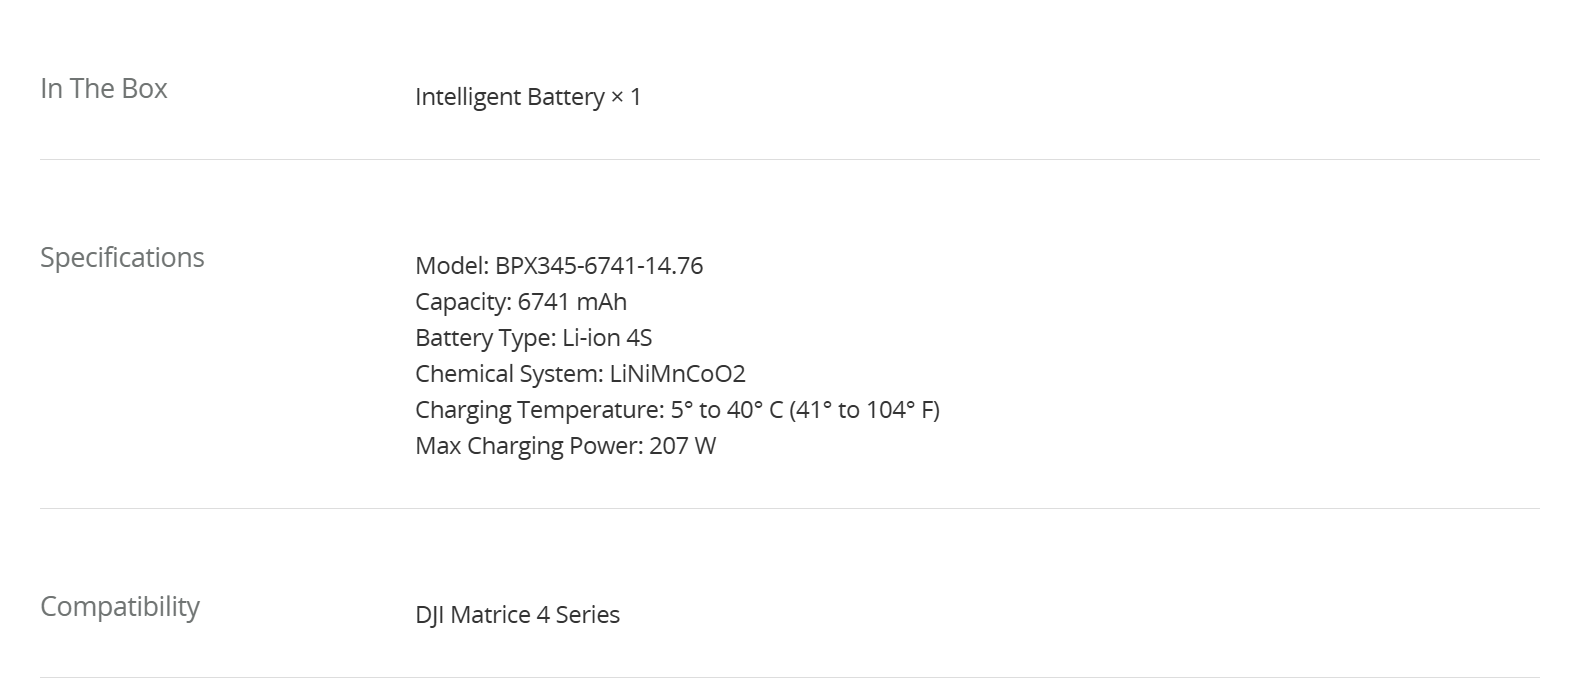
Task: Click the word Matrice in compatibility row
Action: coord(490,615)
